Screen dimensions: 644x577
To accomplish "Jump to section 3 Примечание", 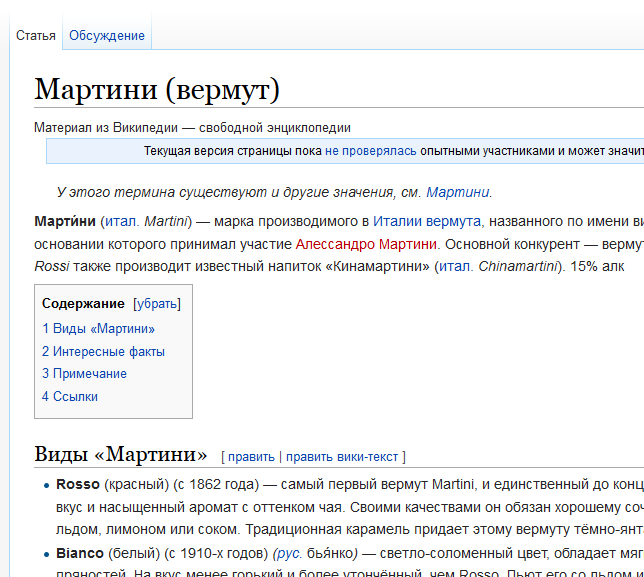I will click(84, 374).
